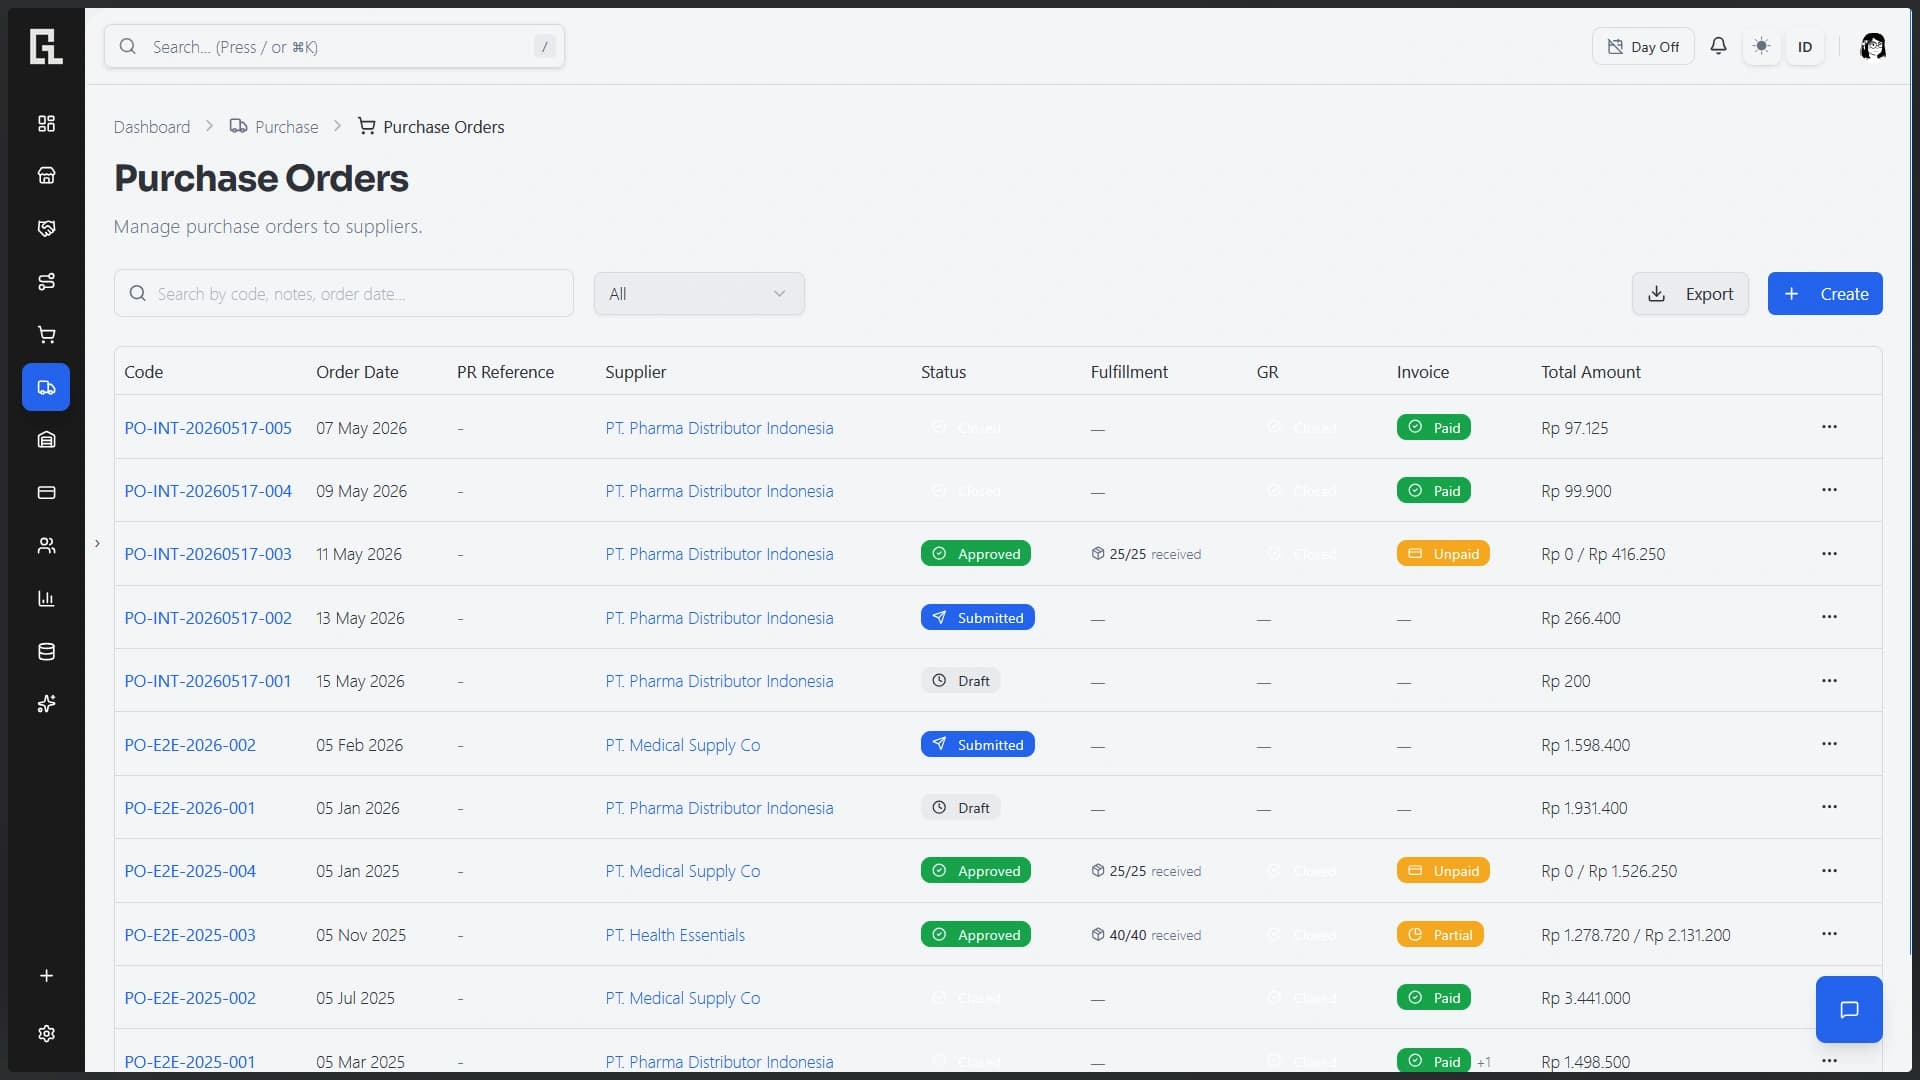The width and height of the screenshot is (1920, 1080).
Task: Open row actions for PO-INT-20260517-005
Action: [x=1829, y=427]
